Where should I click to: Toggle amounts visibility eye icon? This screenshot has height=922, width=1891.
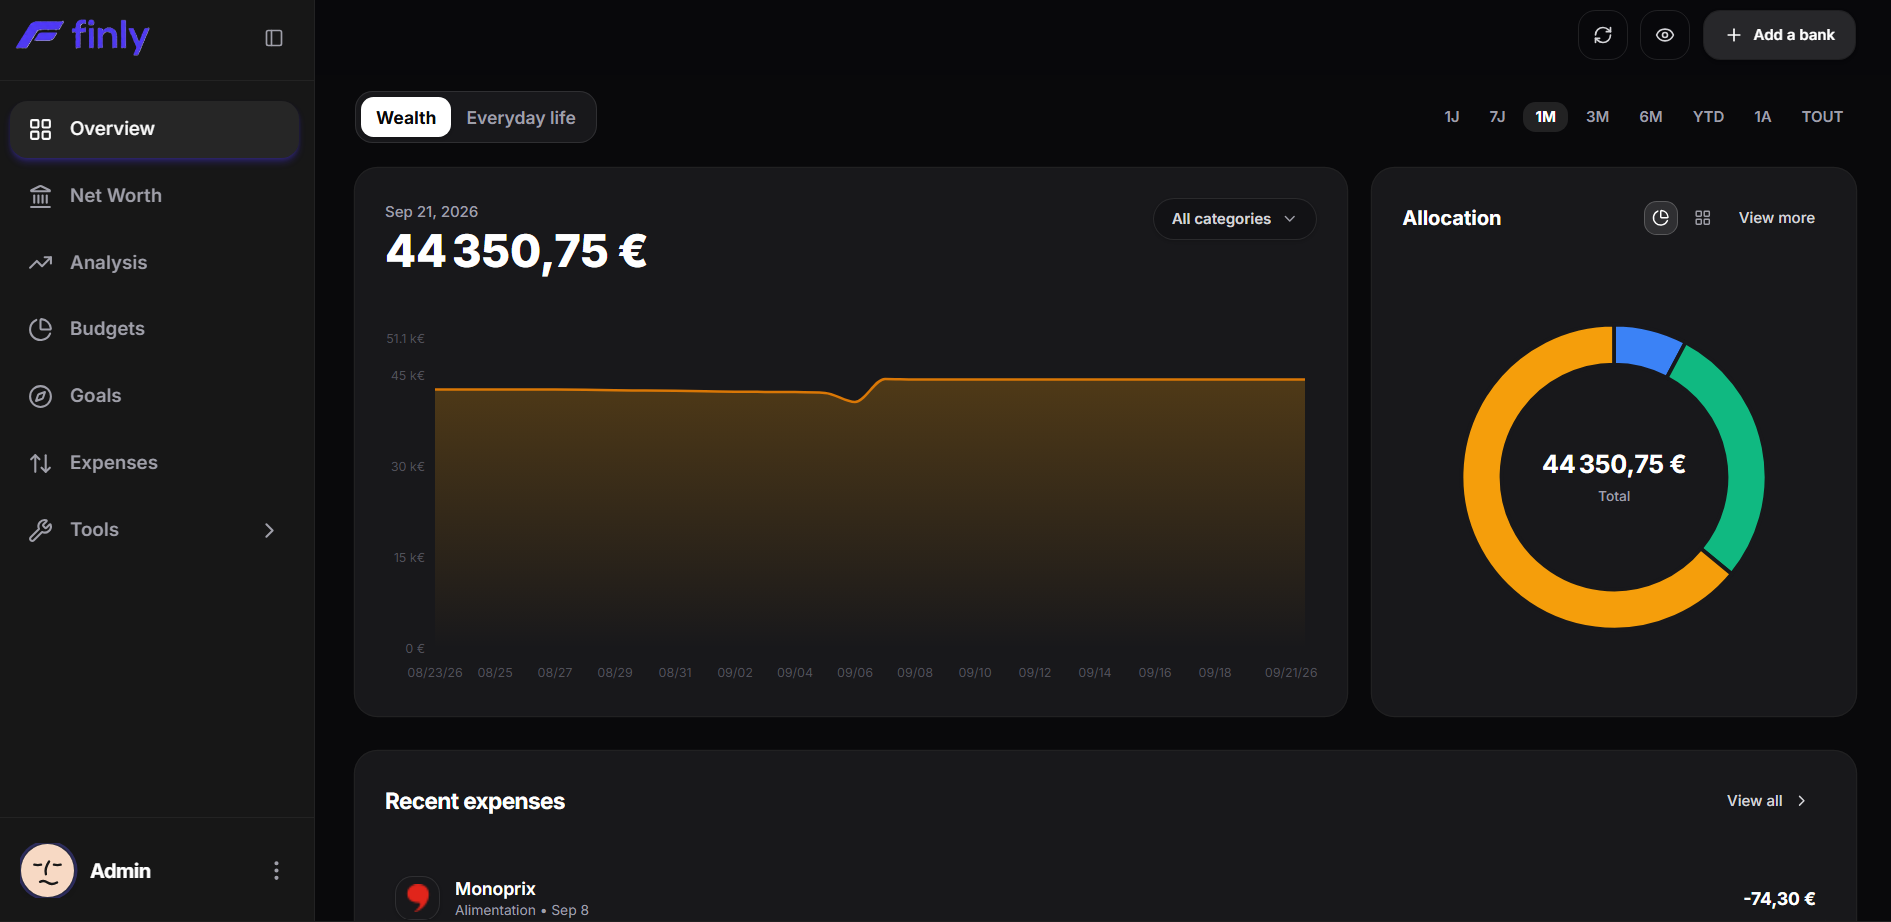(1665, 35)
